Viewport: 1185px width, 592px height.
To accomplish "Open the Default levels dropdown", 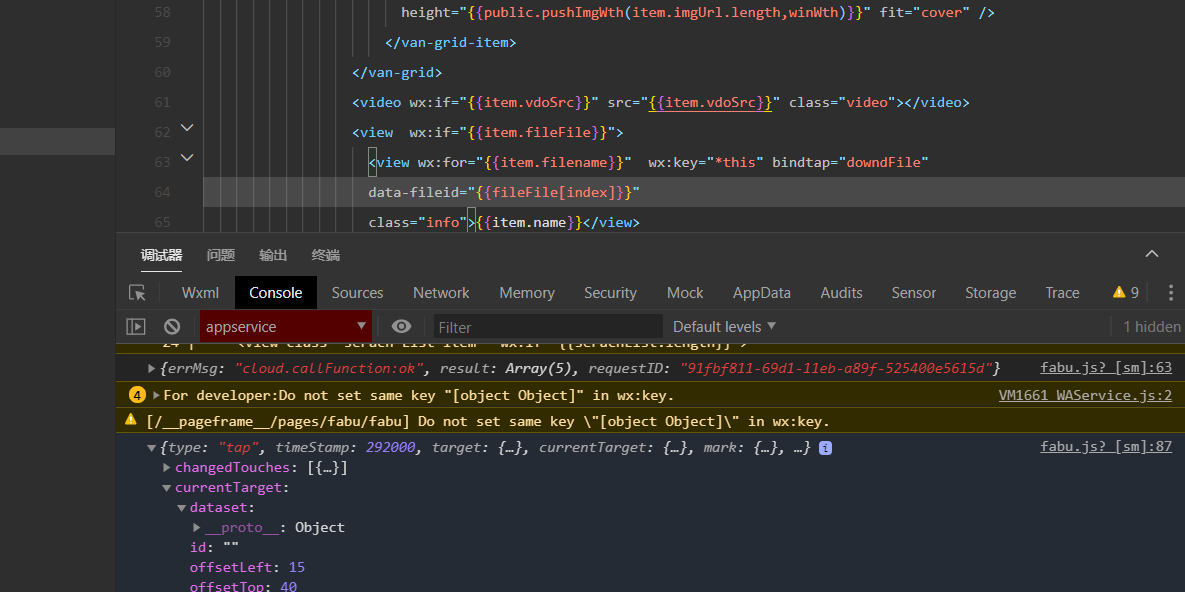I will tap(724, 327).
